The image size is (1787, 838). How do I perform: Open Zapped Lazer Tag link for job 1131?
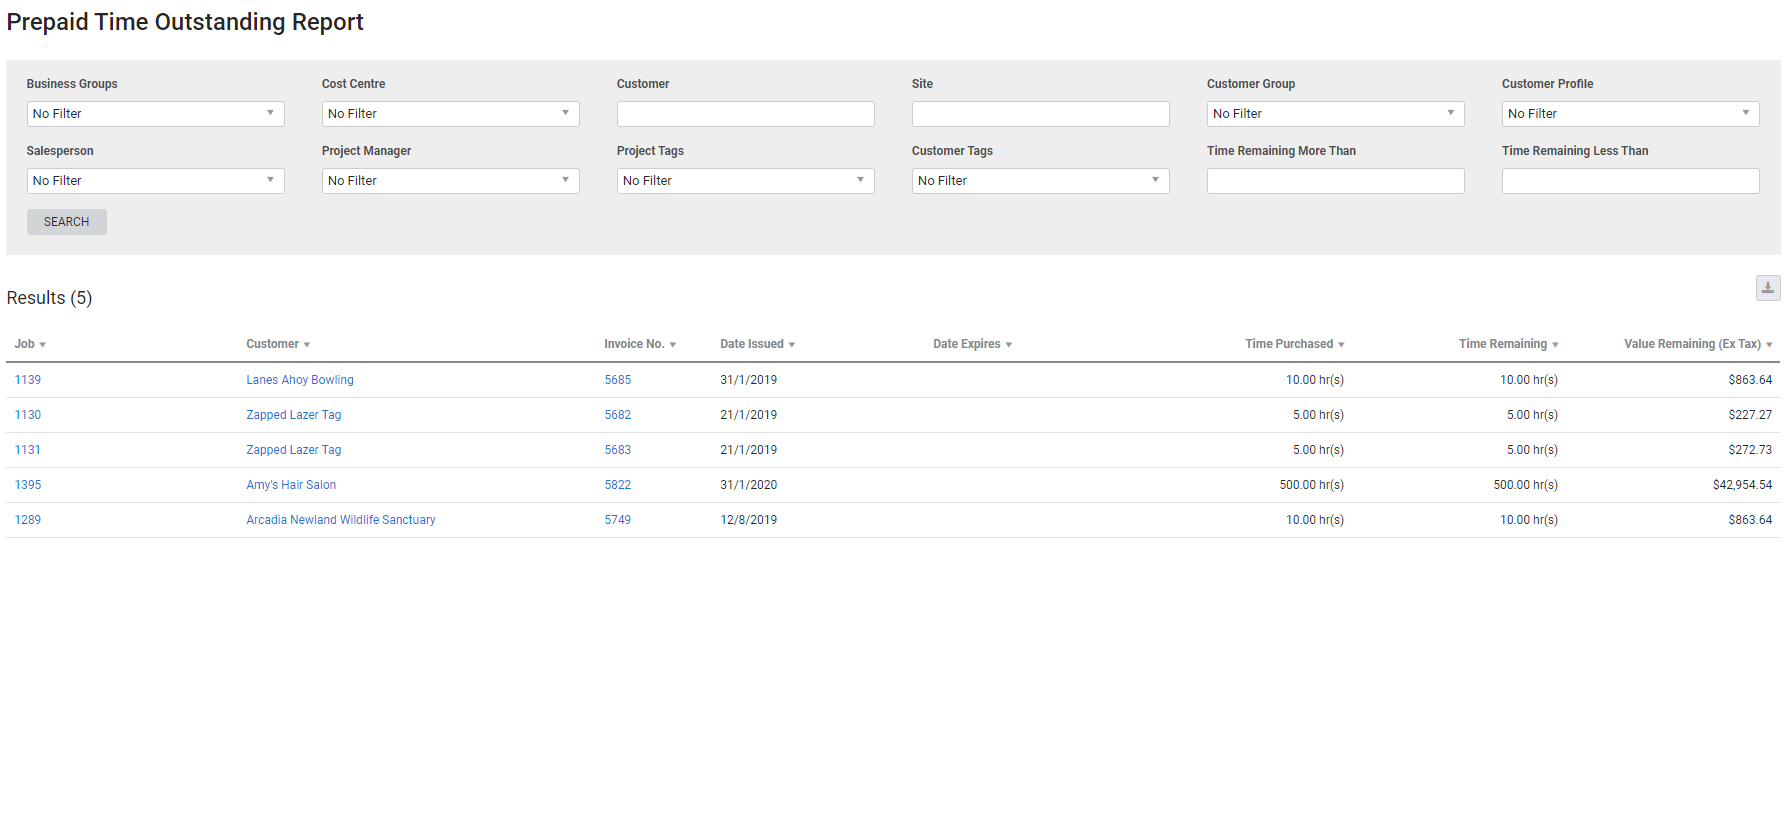[294, 450]
